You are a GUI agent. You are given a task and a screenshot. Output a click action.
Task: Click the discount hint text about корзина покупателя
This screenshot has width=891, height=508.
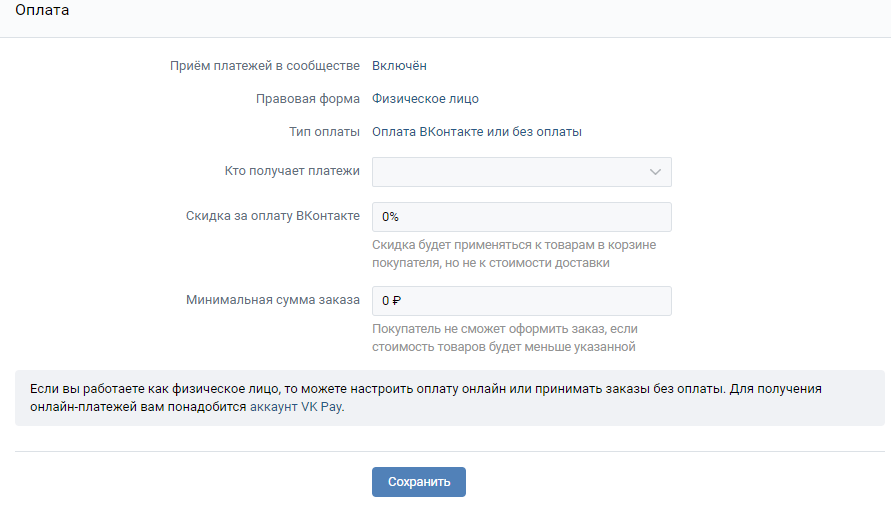tap(513, 254)
